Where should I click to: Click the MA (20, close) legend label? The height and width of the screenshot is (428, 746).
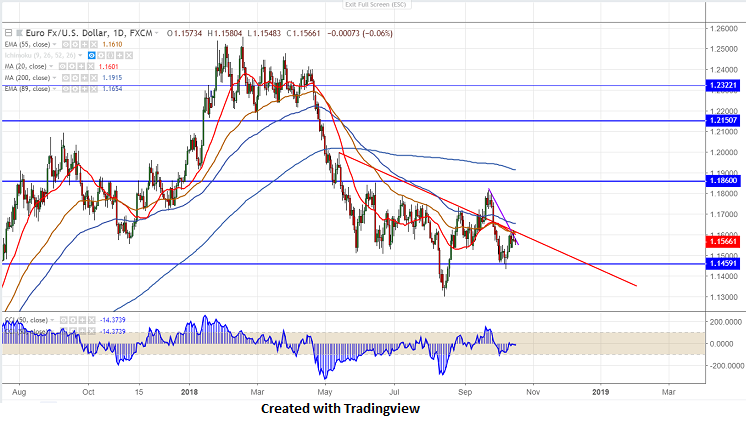click(x=26, y=67)
